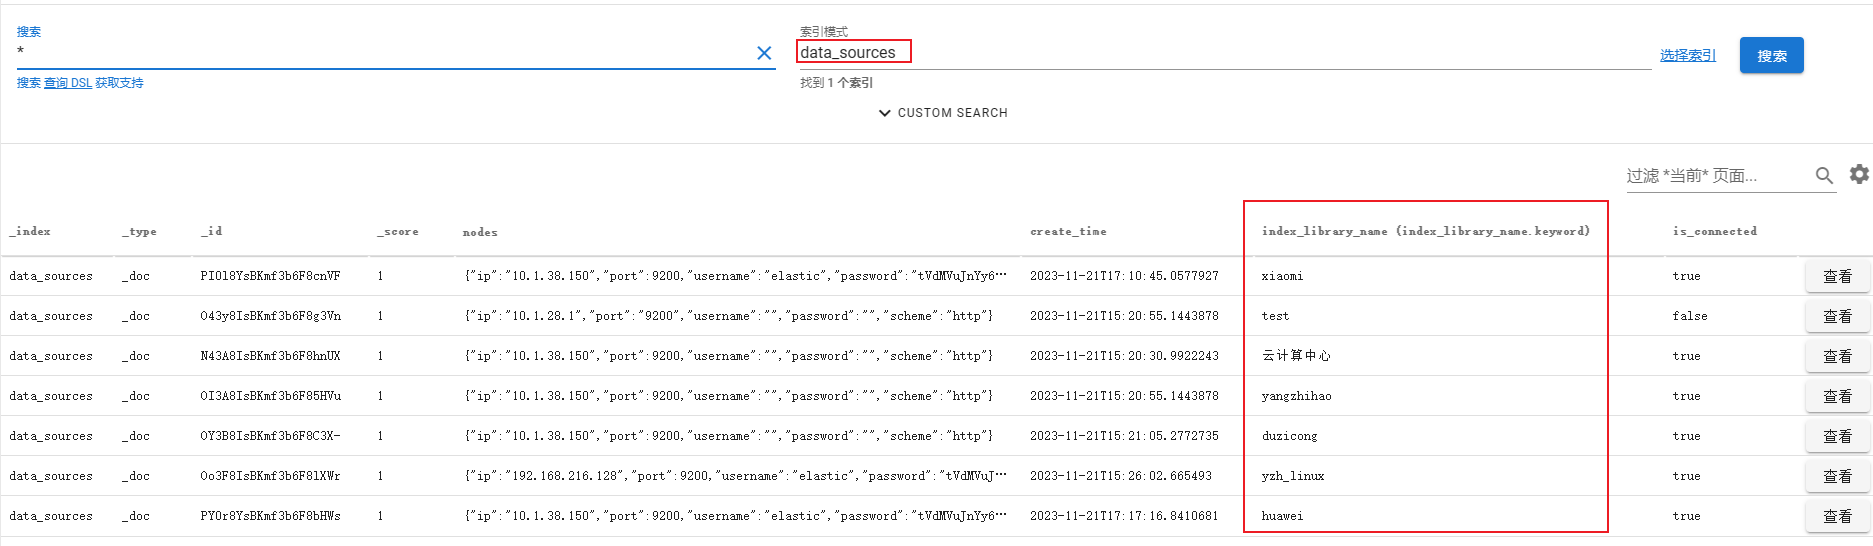View the huawei row document
1873x546 pixels.
pos(1837,516)
